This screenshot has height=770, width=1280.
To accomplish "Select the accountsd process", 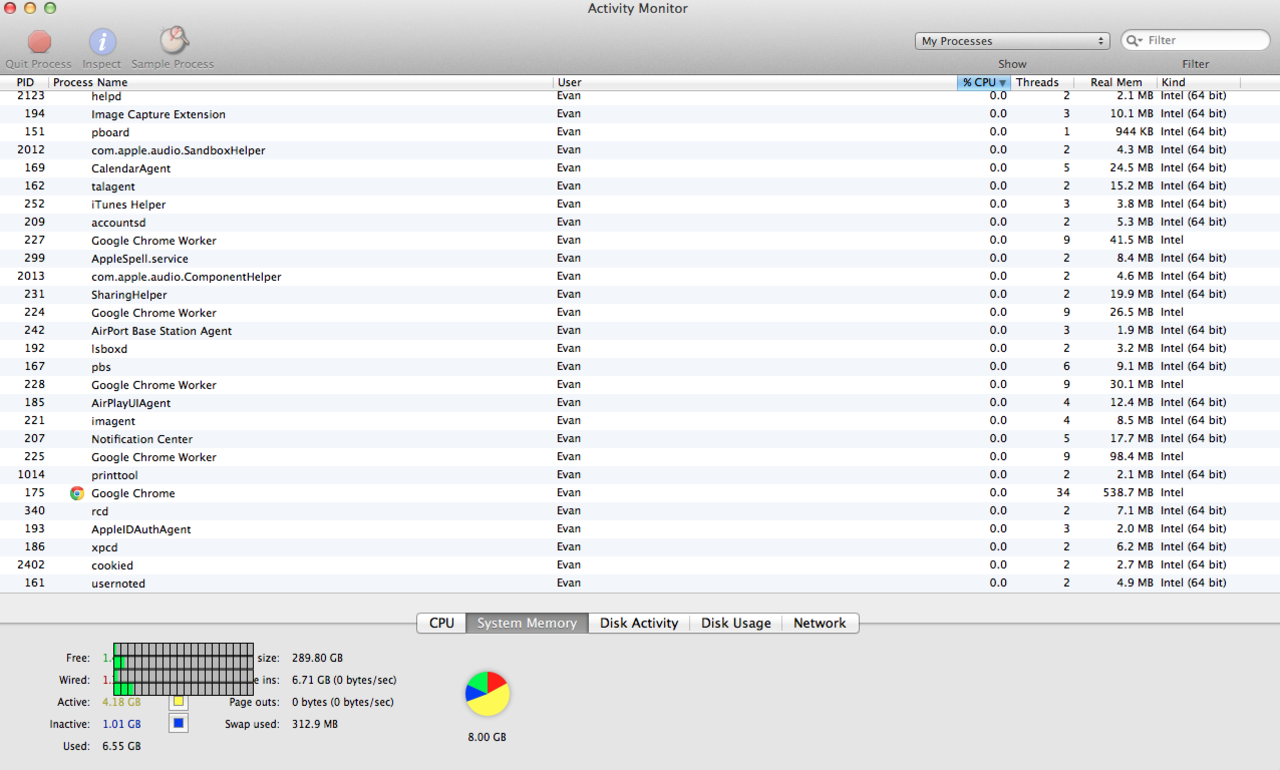I will tap(640, 222).
